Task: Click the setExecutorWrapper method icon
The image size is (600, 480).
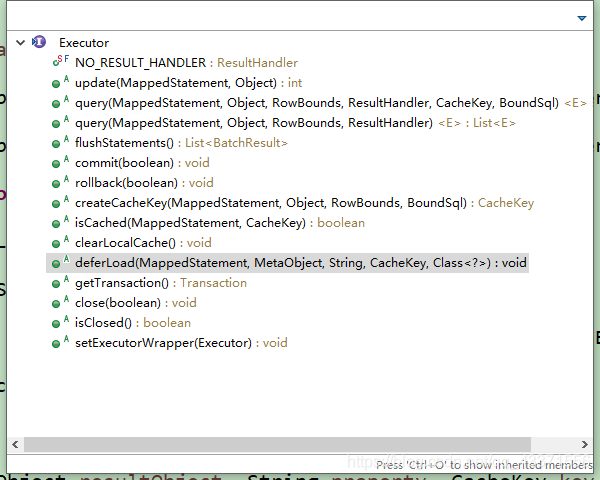Action: tap(61, 342)
